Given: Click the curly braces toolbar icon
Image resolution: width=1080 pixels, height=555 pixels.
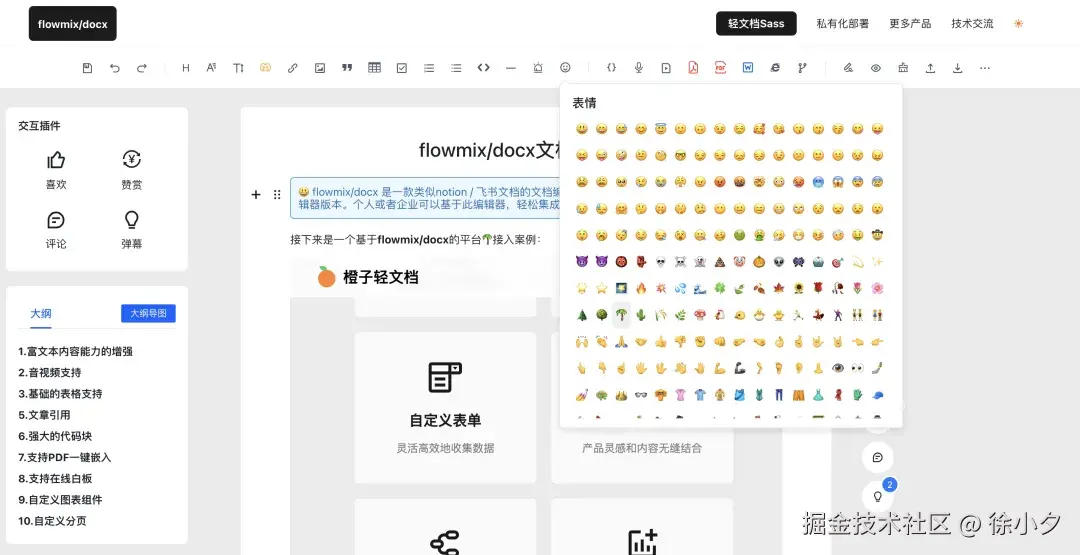Looking at the screenshot, I should 611,67.
